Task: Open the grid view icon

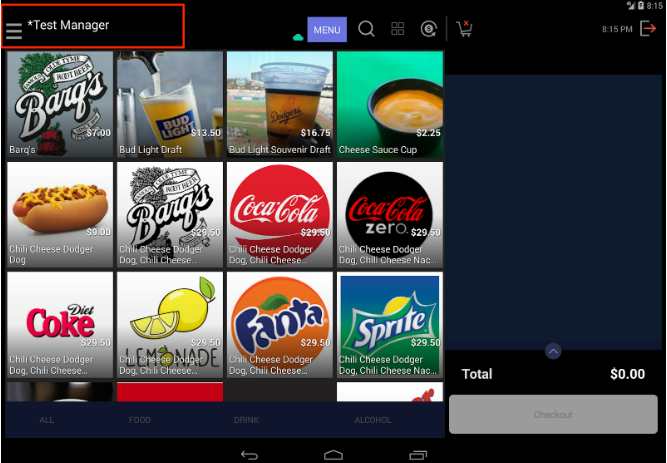Action: tap(398, 30)
